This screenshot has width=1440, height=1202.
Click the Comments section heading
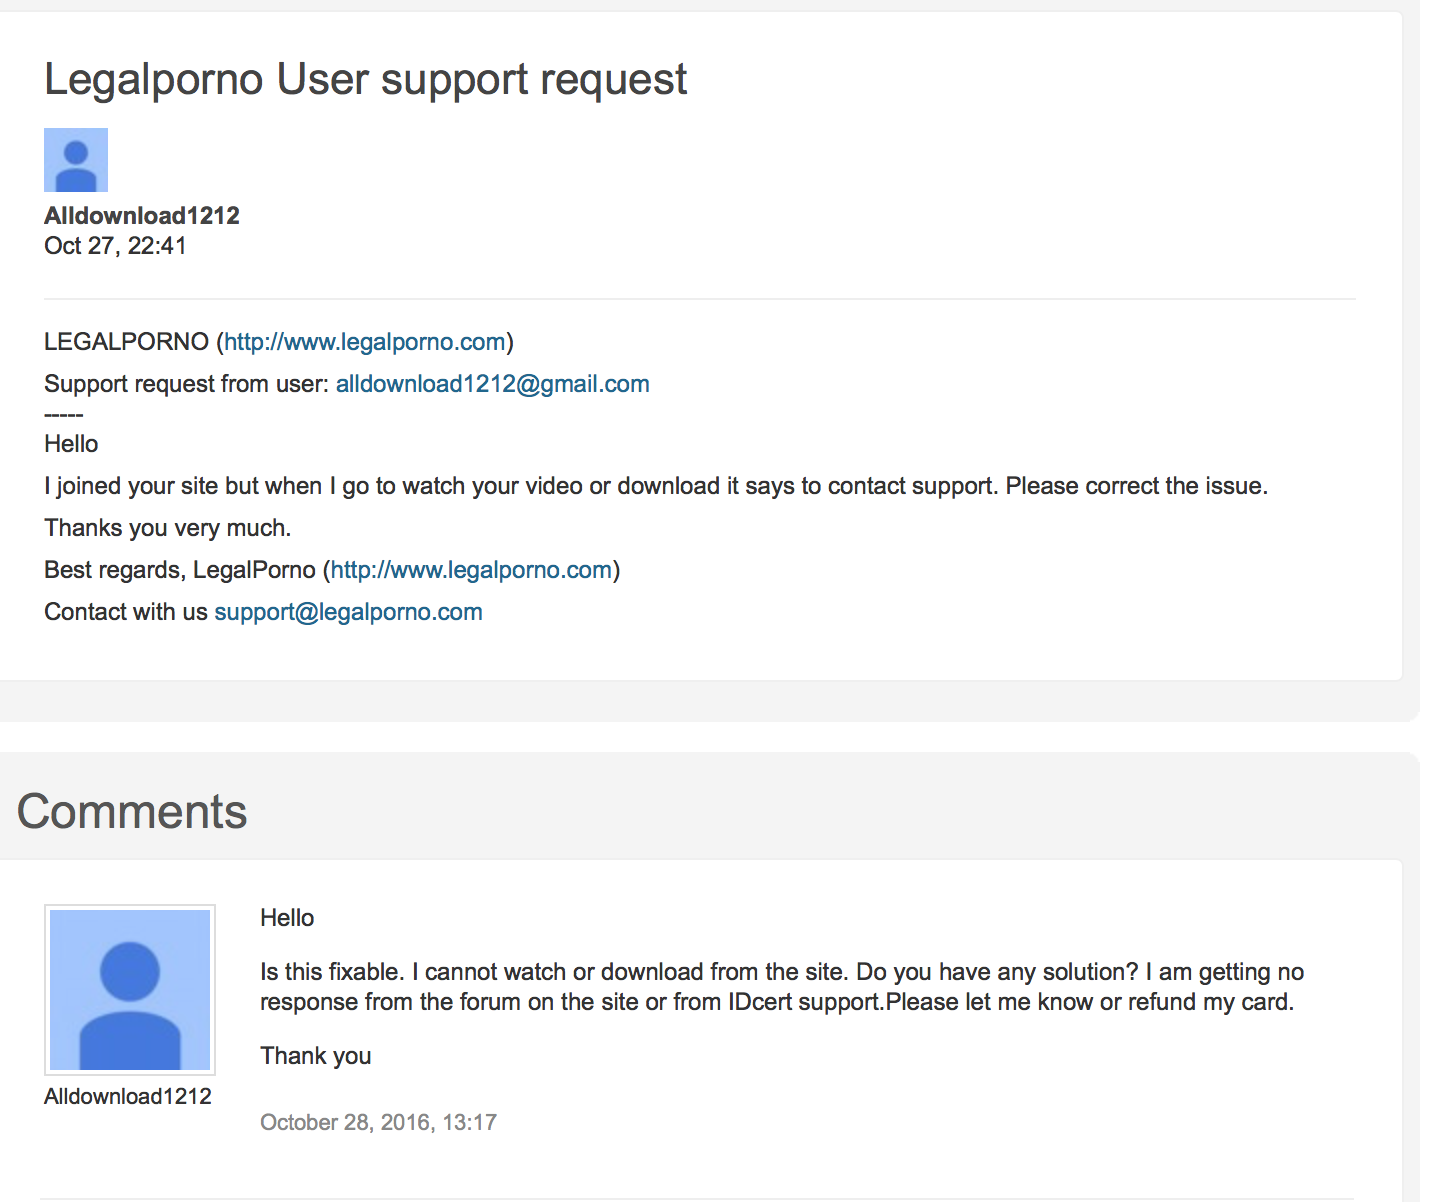[x=132, y=811]
